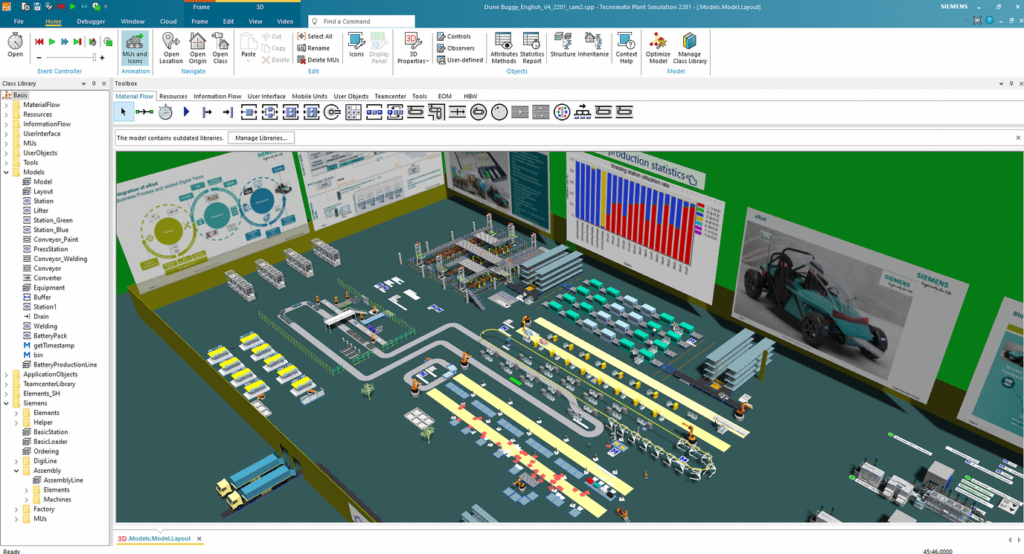Image resolution: width=1024 pixels, height=554 pixels.
Task: Open the Video ribbon tab
Action: tap(285, 22)
